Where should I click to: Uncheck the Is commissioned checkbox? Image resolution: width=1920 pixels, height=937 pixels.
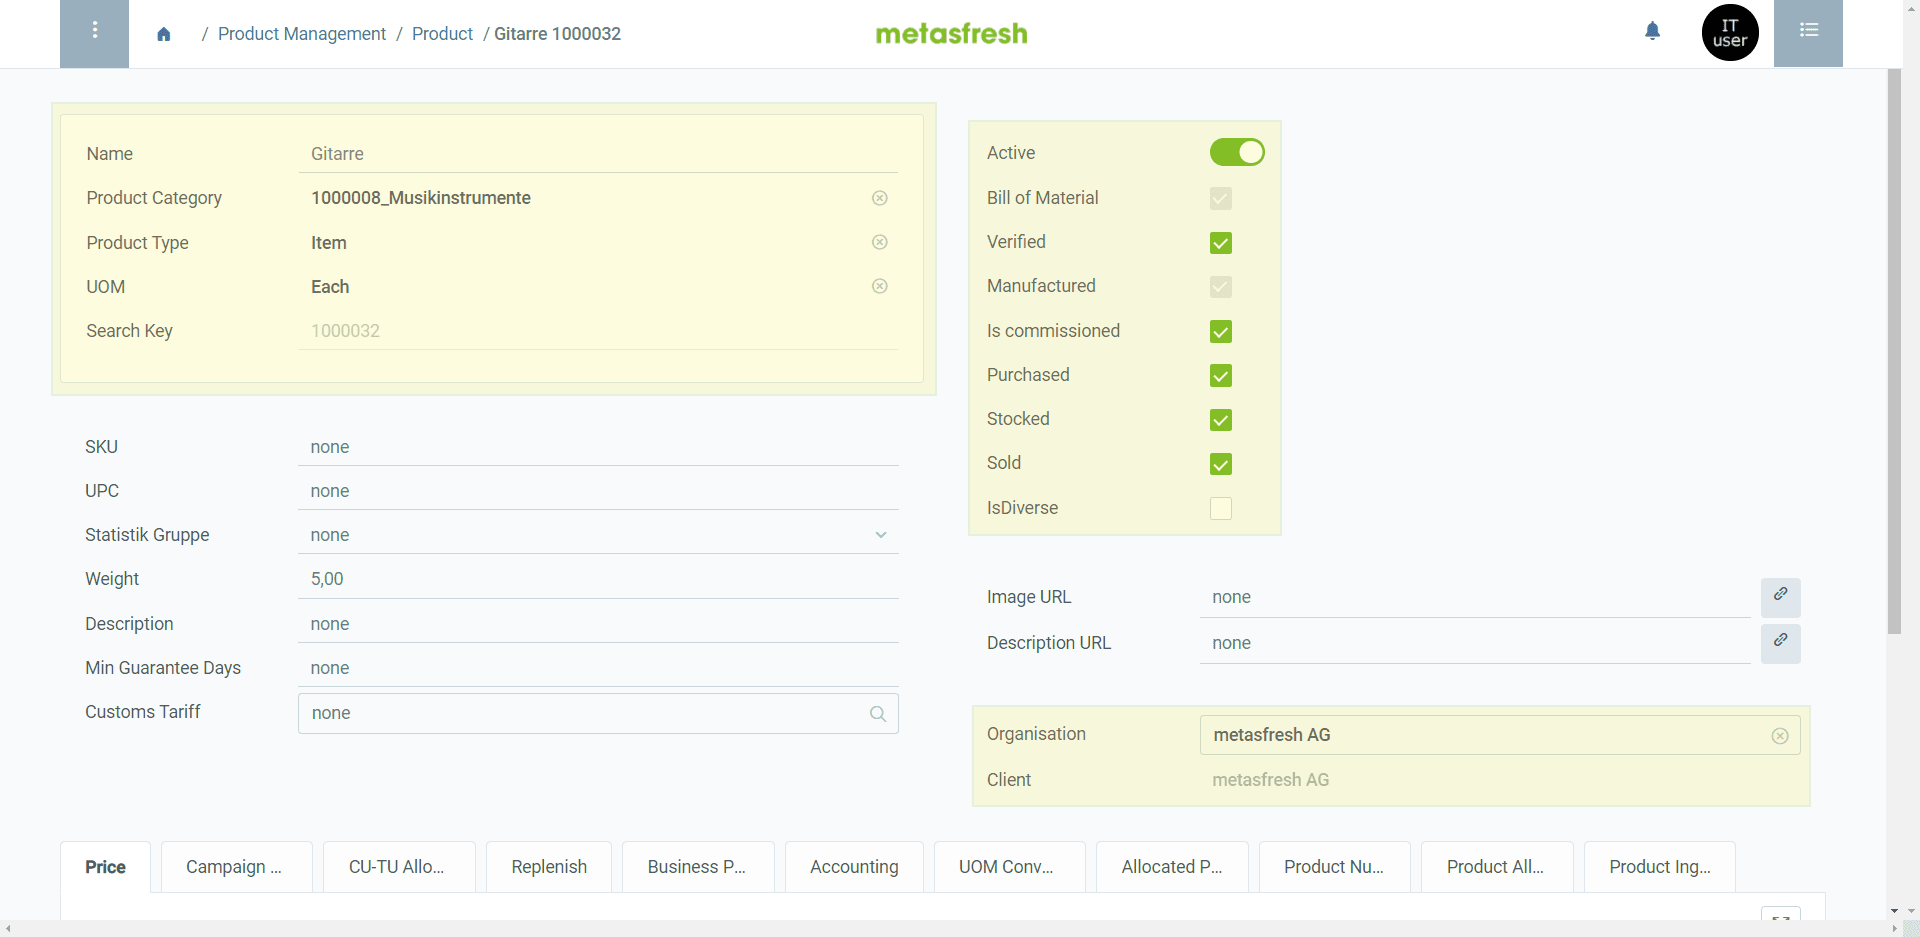point(1221,331)
